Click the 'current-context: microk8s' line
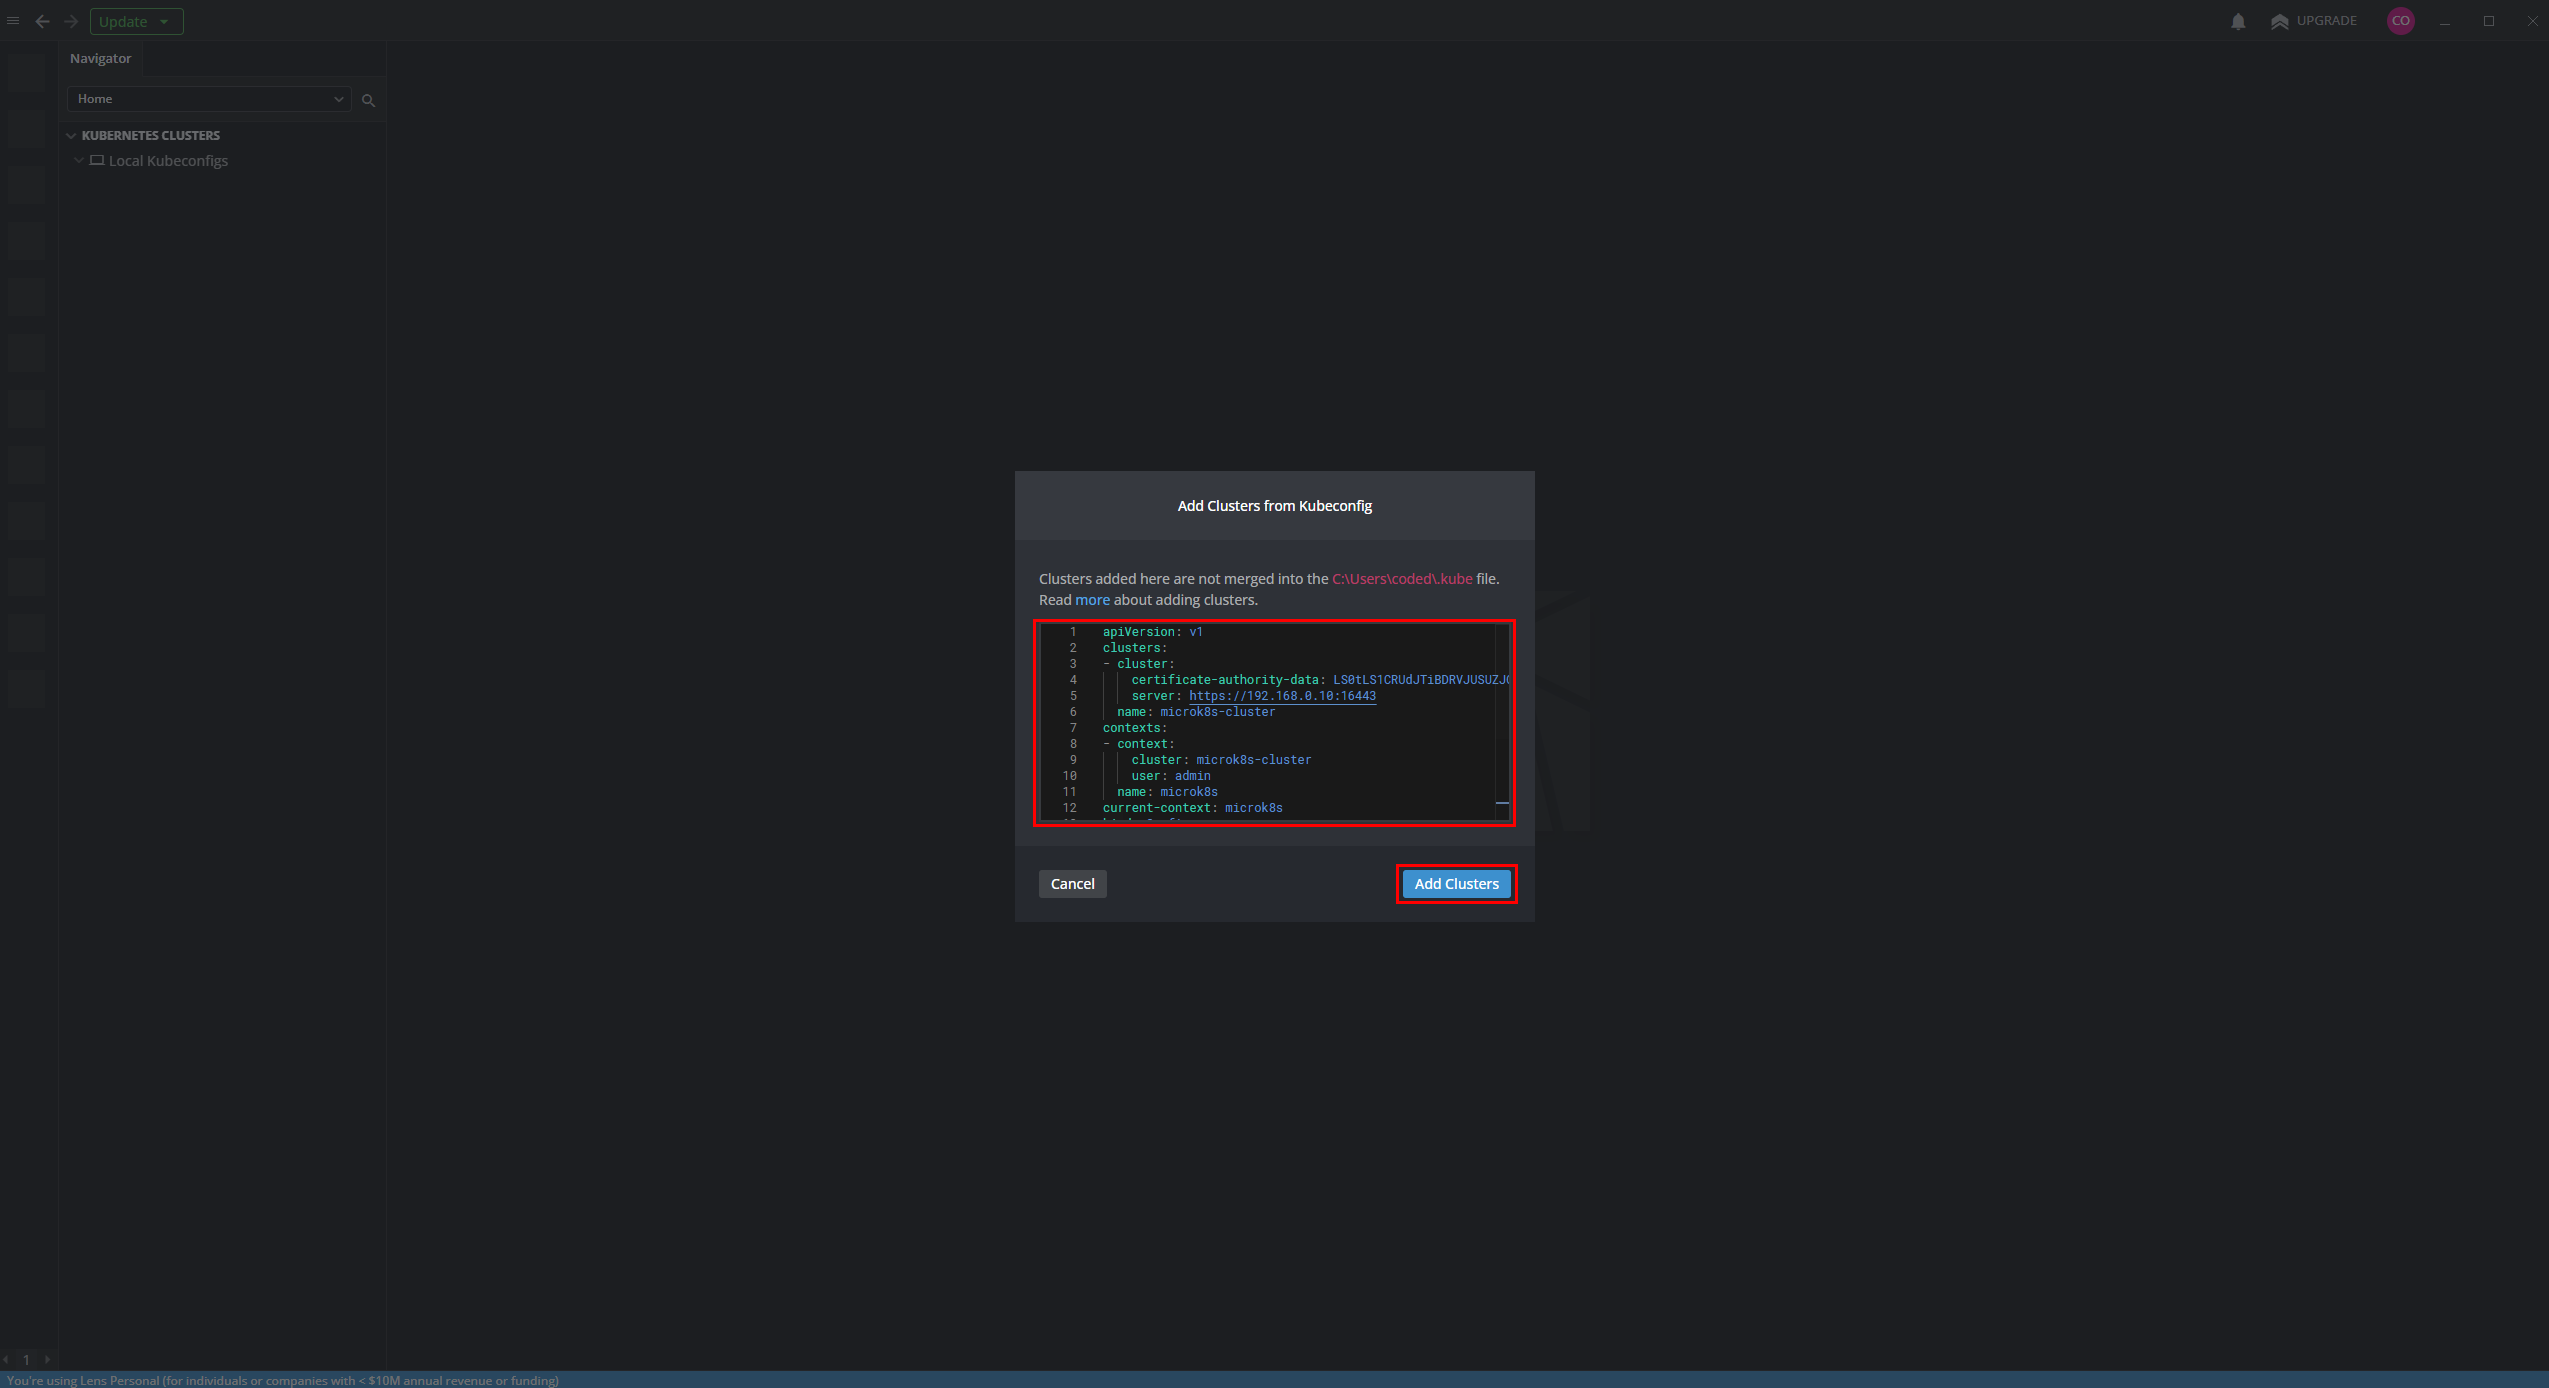 1192,808
